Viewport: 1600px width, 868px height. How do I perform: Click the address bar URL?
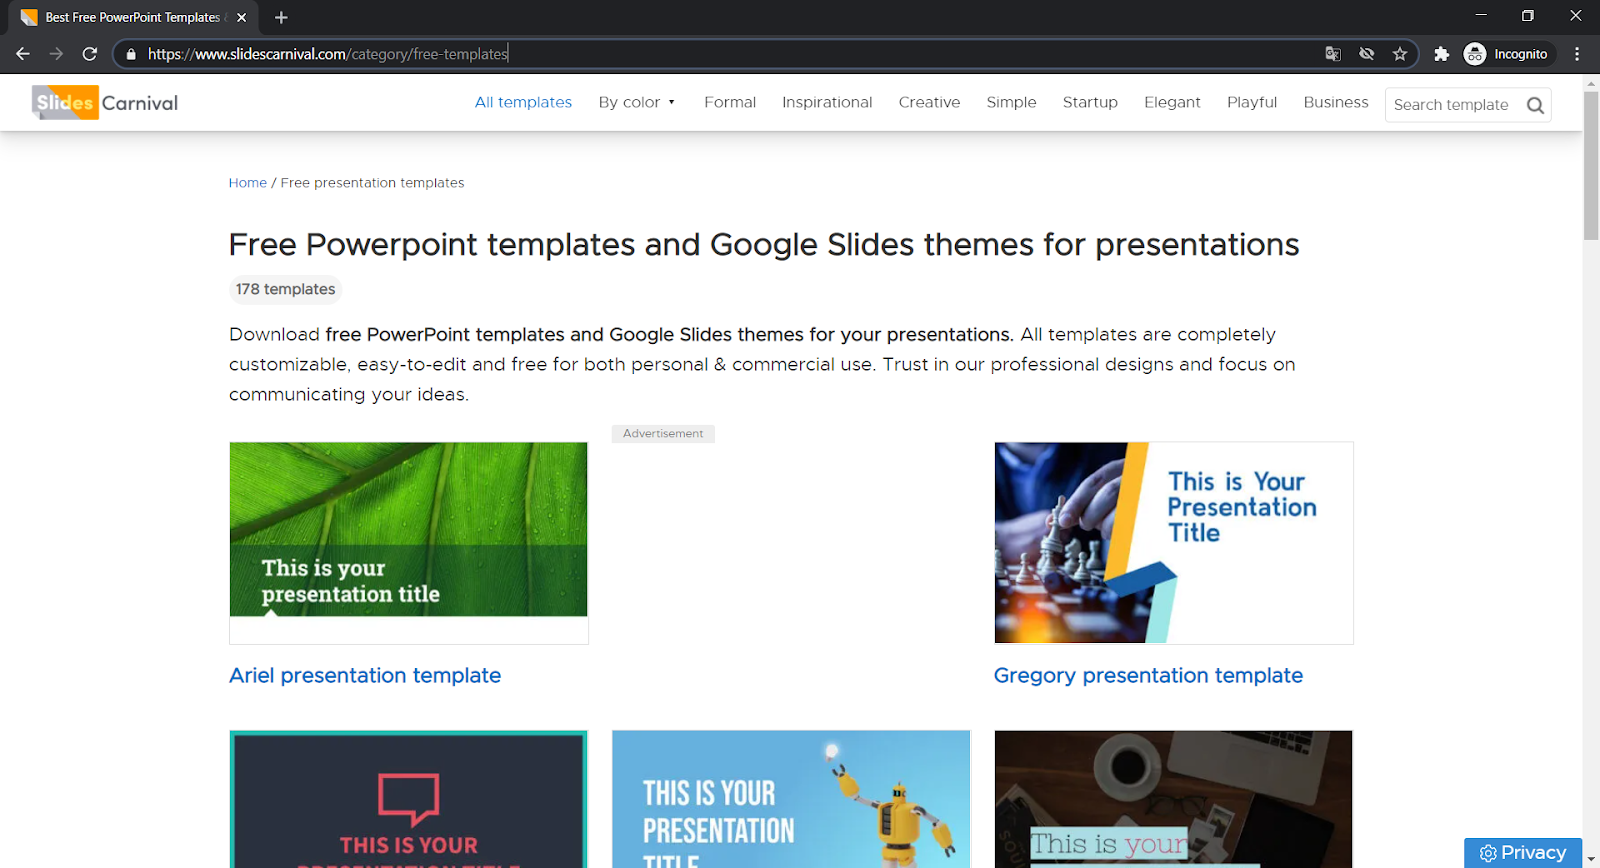pyautogui.click(x=328, y=54)
